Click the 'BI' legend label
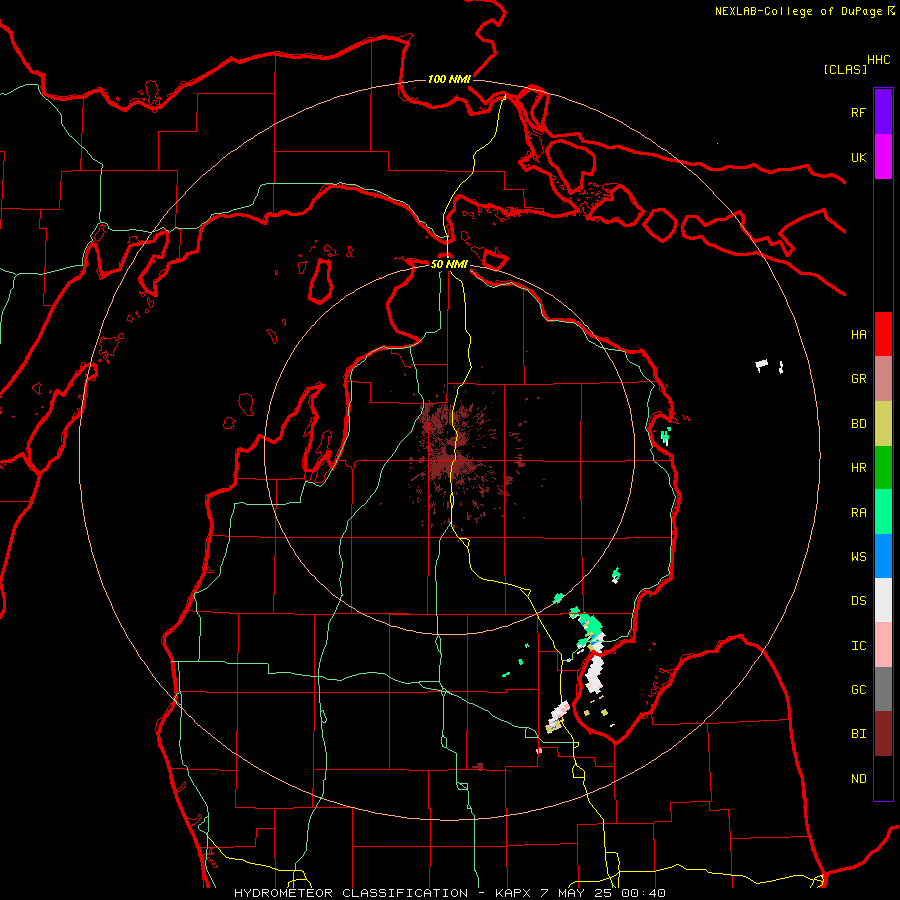This screenshot has width=900, height=900. click(x=858, y=734)
